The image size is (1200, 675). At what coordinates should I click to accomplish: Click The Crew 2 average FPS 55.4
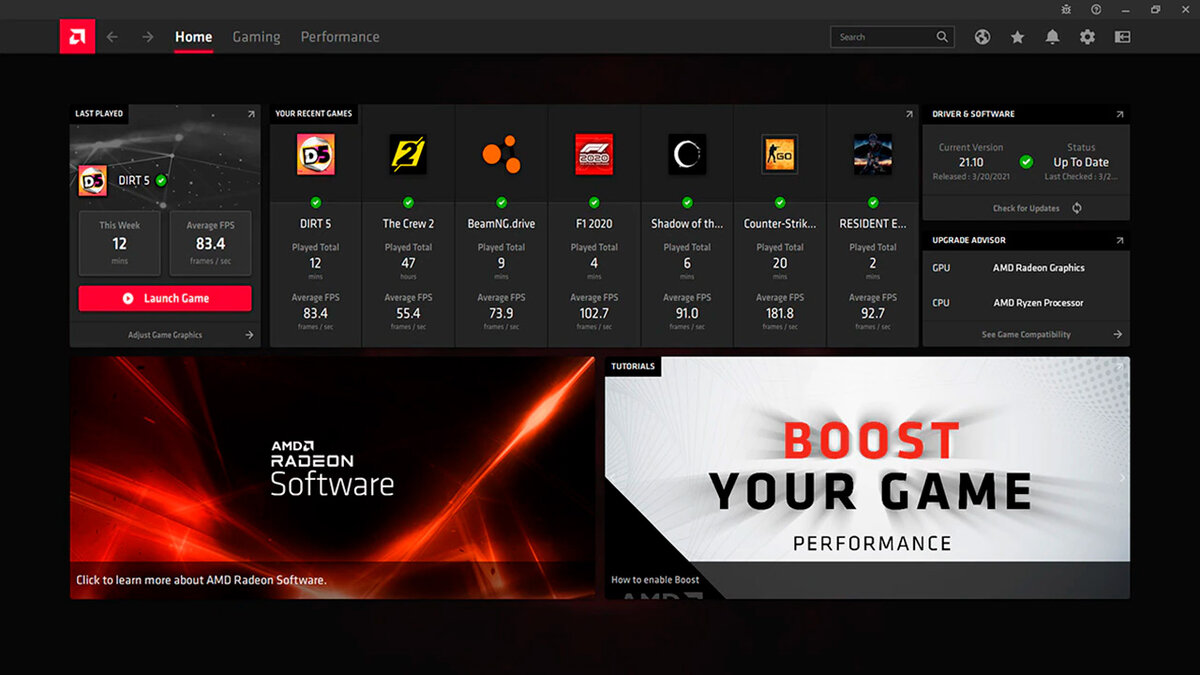click(x=408, y=313)
